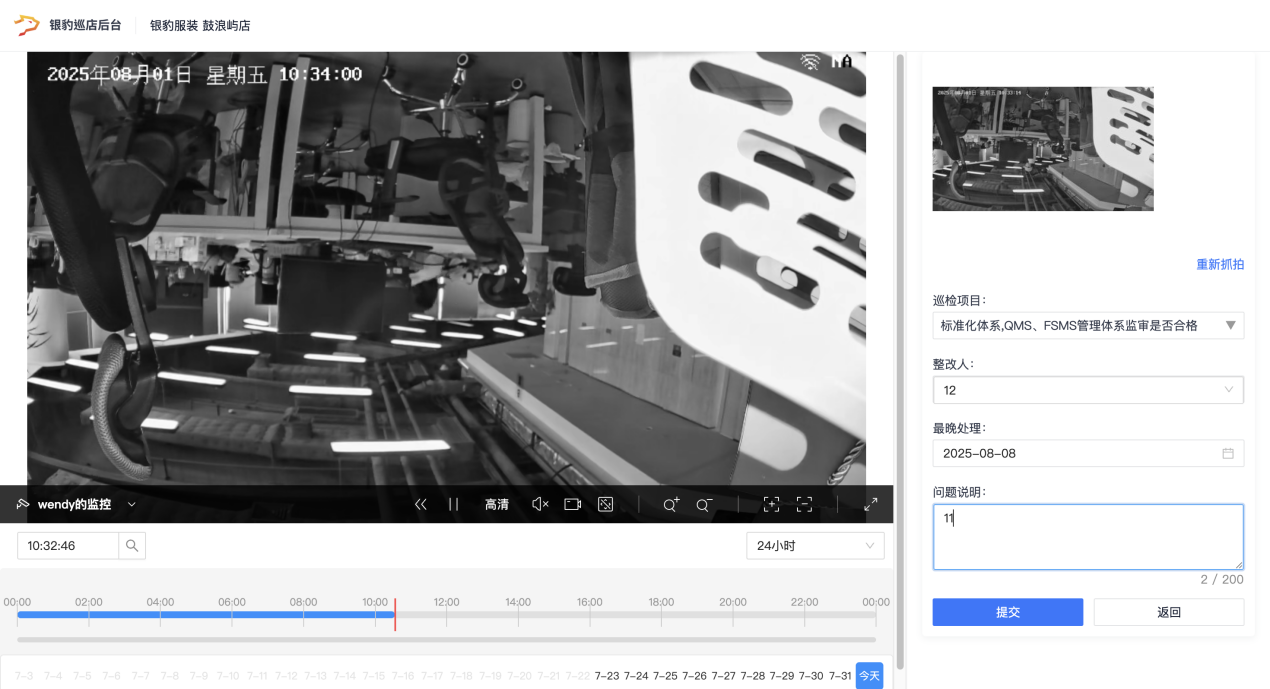Expand the 巡检项目 dropdown

click(x=1087, y=325)
